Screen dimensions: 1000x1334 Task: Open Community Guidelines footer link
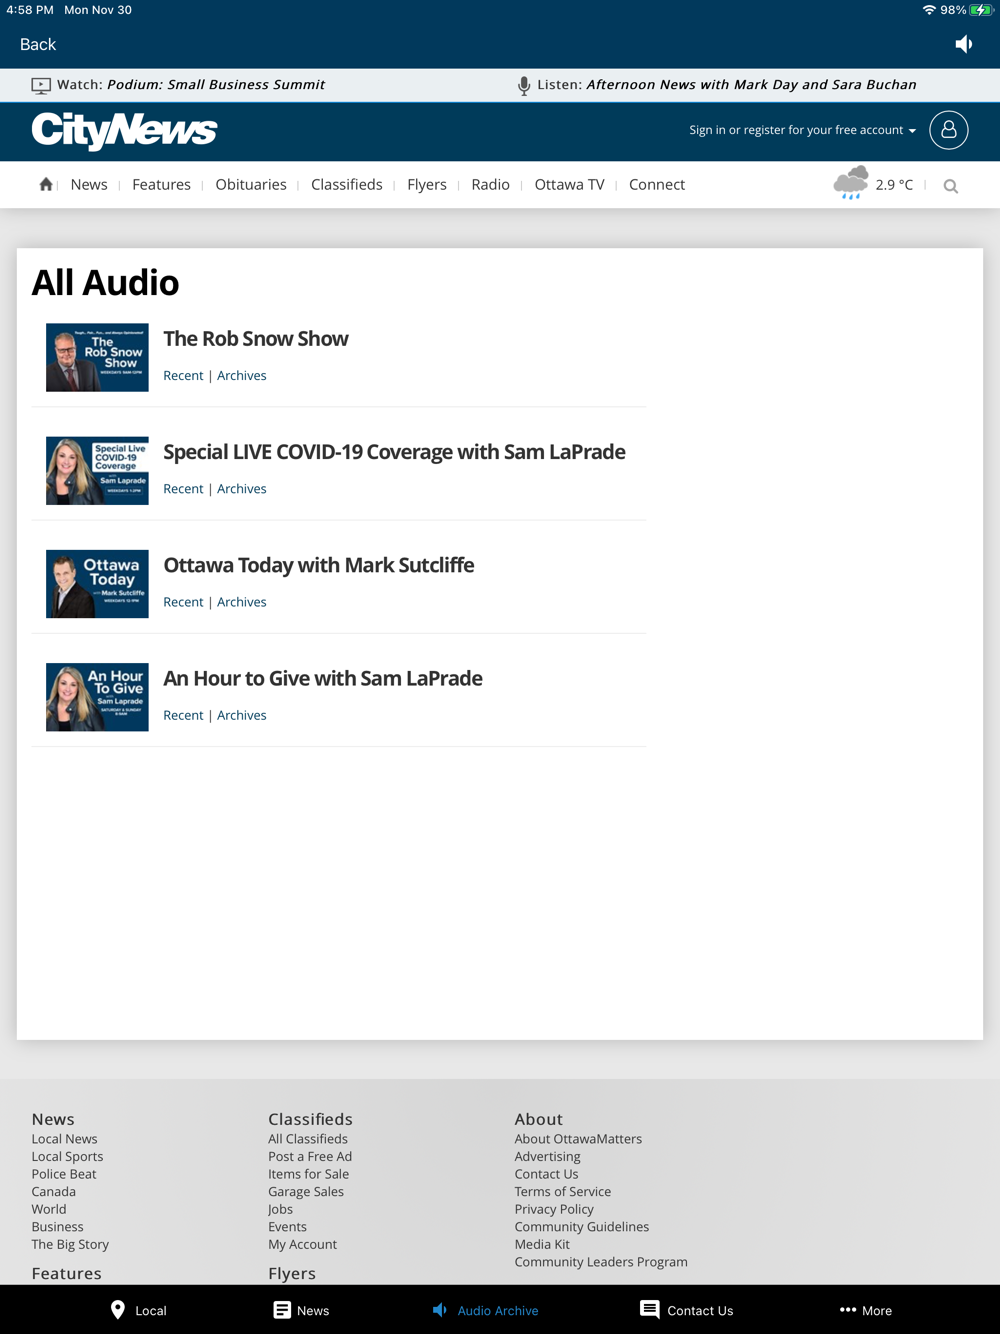point(582,1227)
